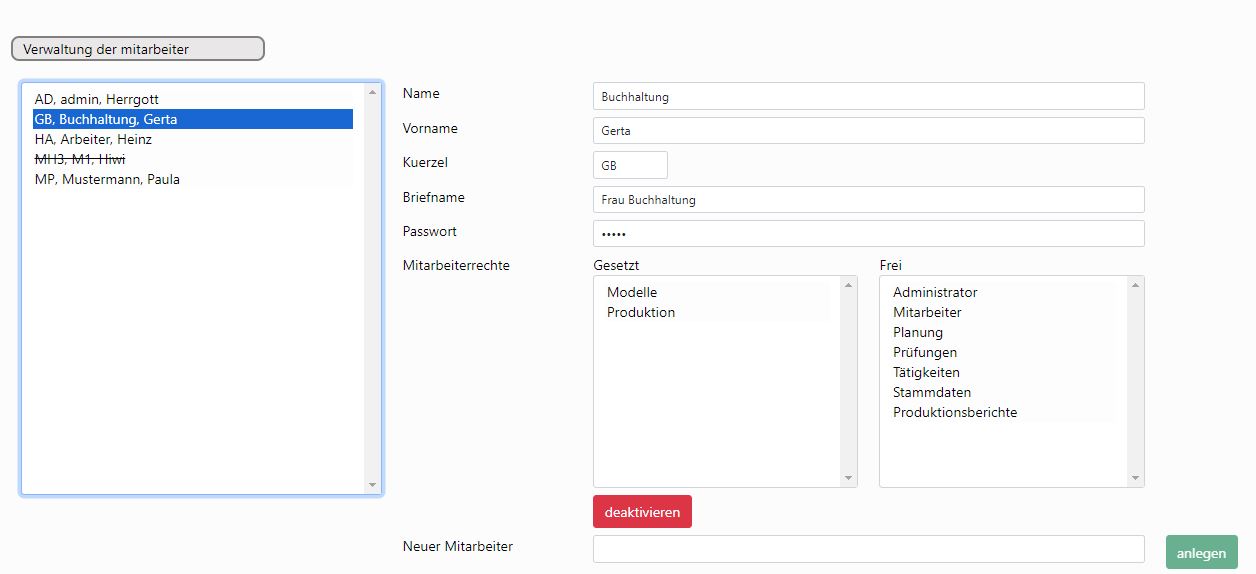
Task: Select Produktion in the Gesetzt list
Action: [x=641, y=312]
